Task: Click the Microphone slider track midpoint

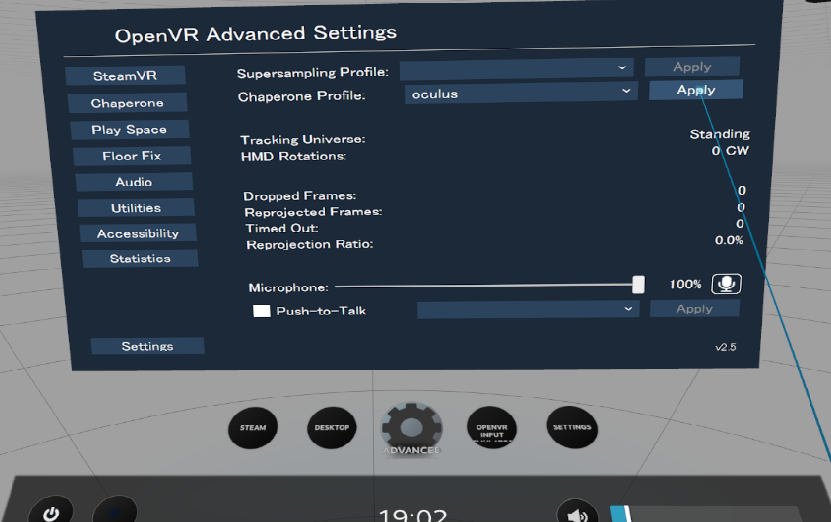Action: pos(487,286)
